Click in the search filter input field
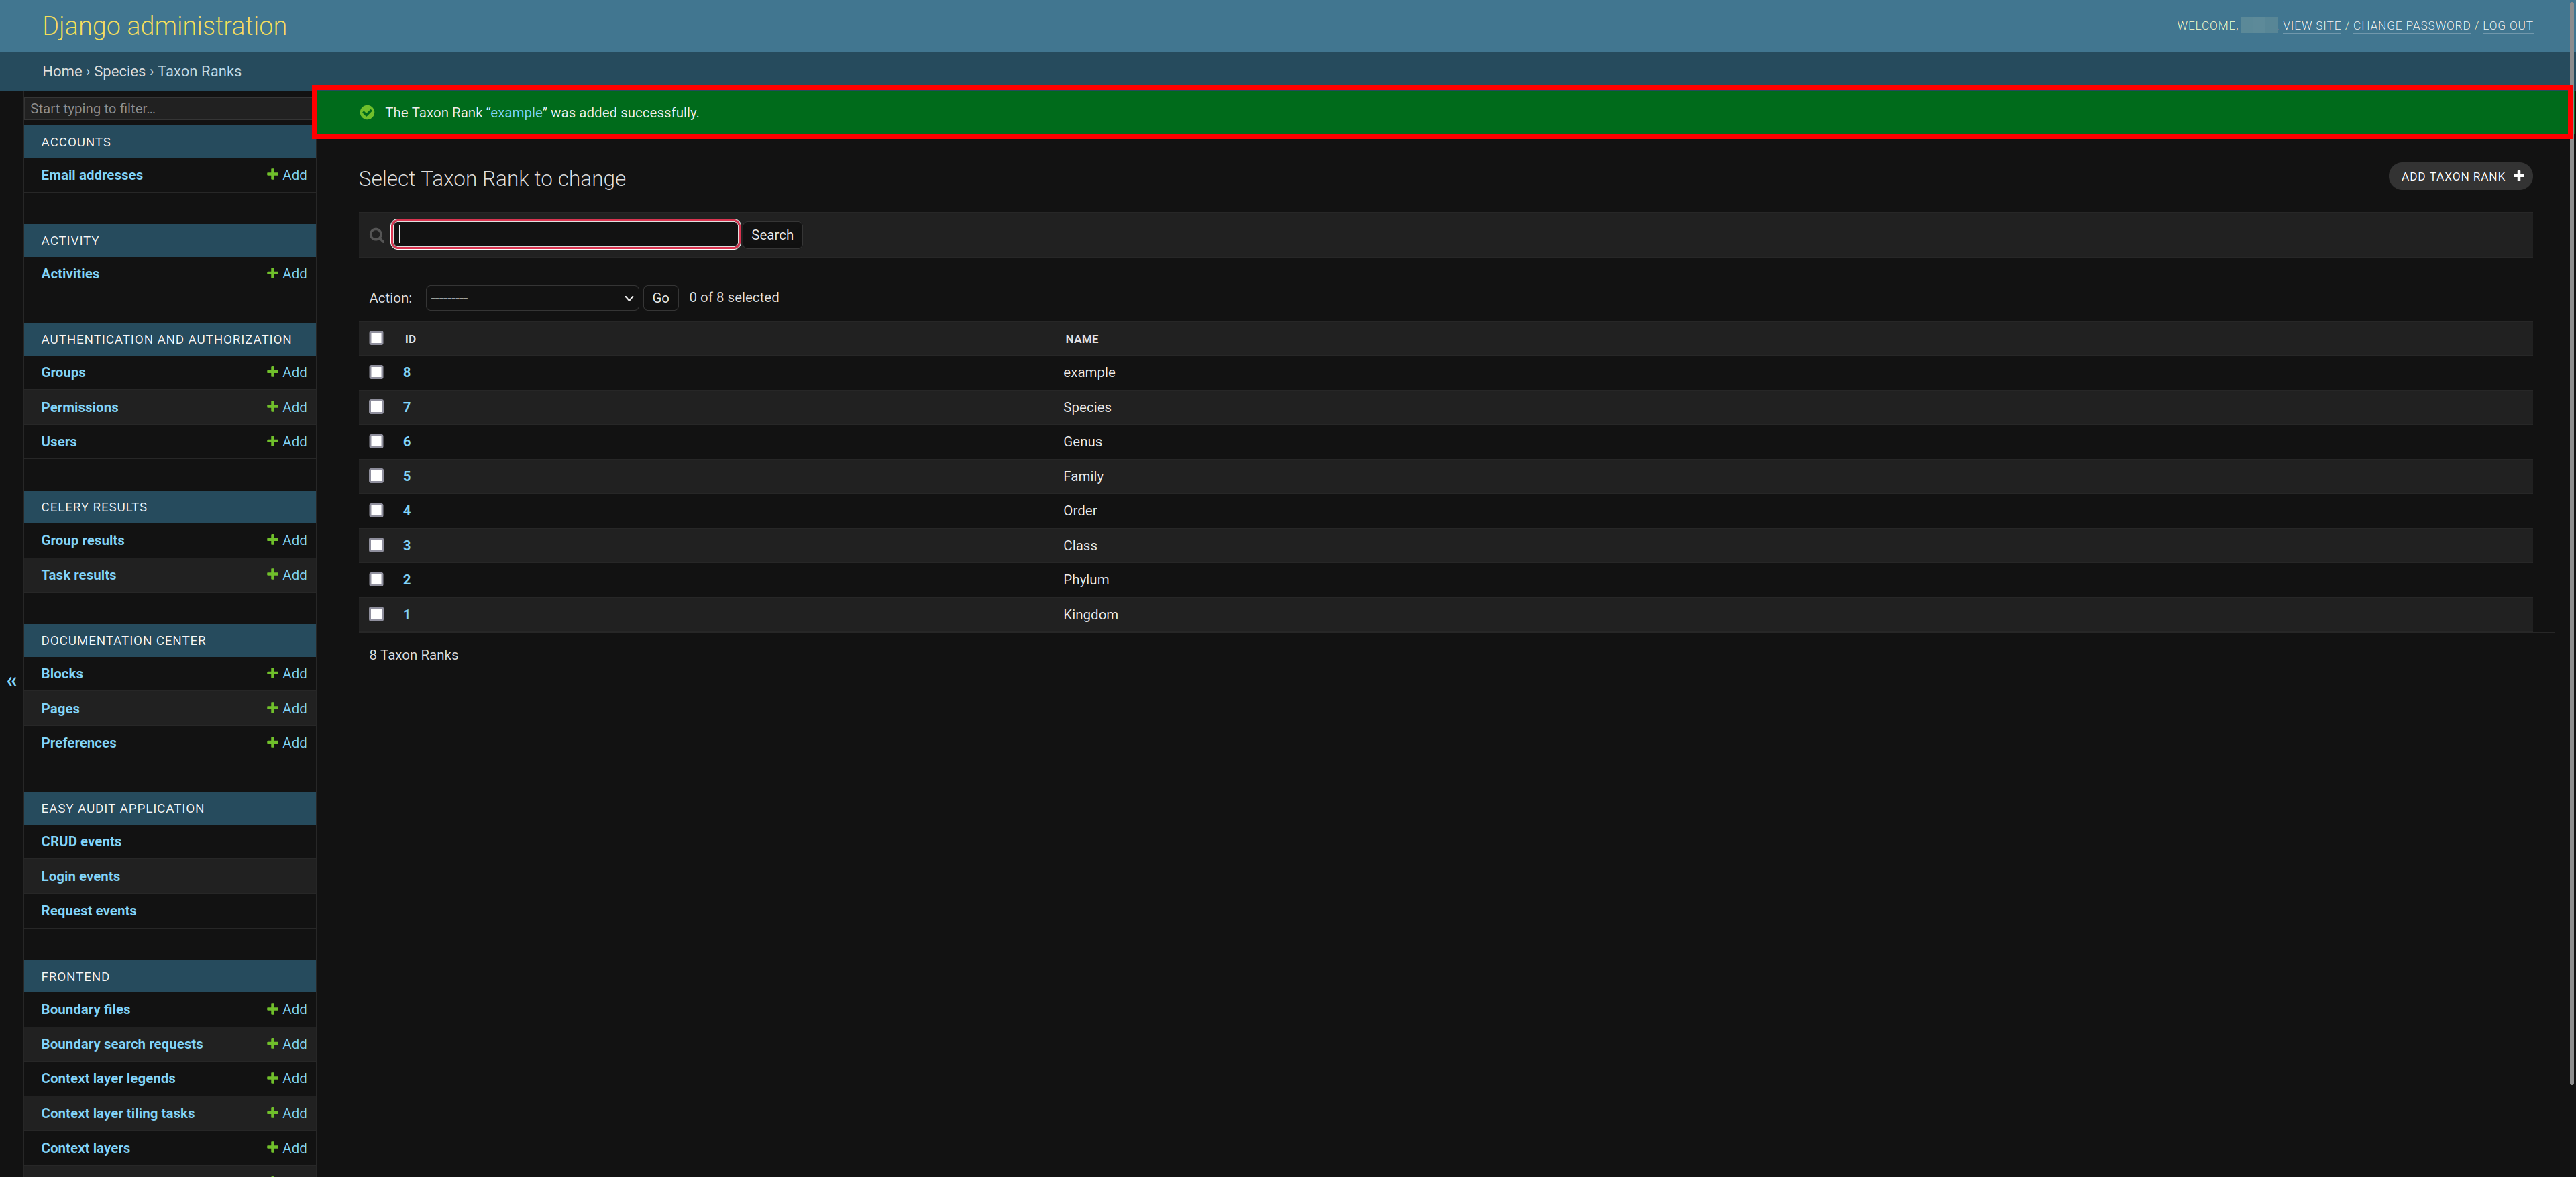 [565, 234]
